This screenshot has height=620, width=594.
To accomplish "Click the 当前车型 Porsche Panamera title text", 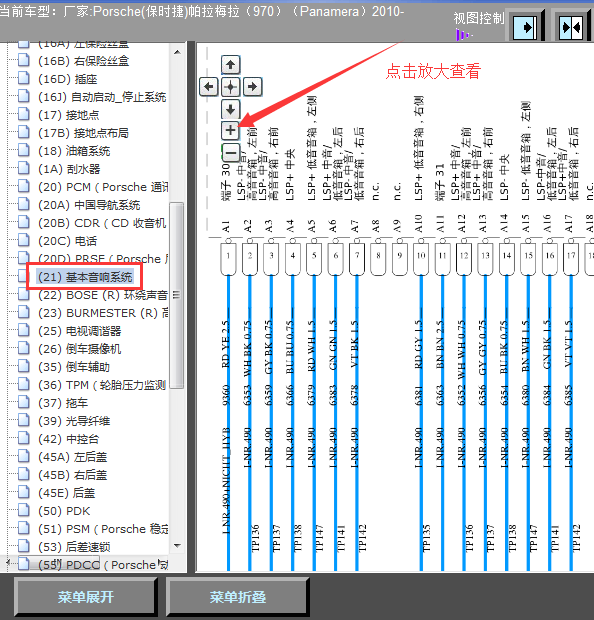I will pyautogui.click(x=202, y=11).
